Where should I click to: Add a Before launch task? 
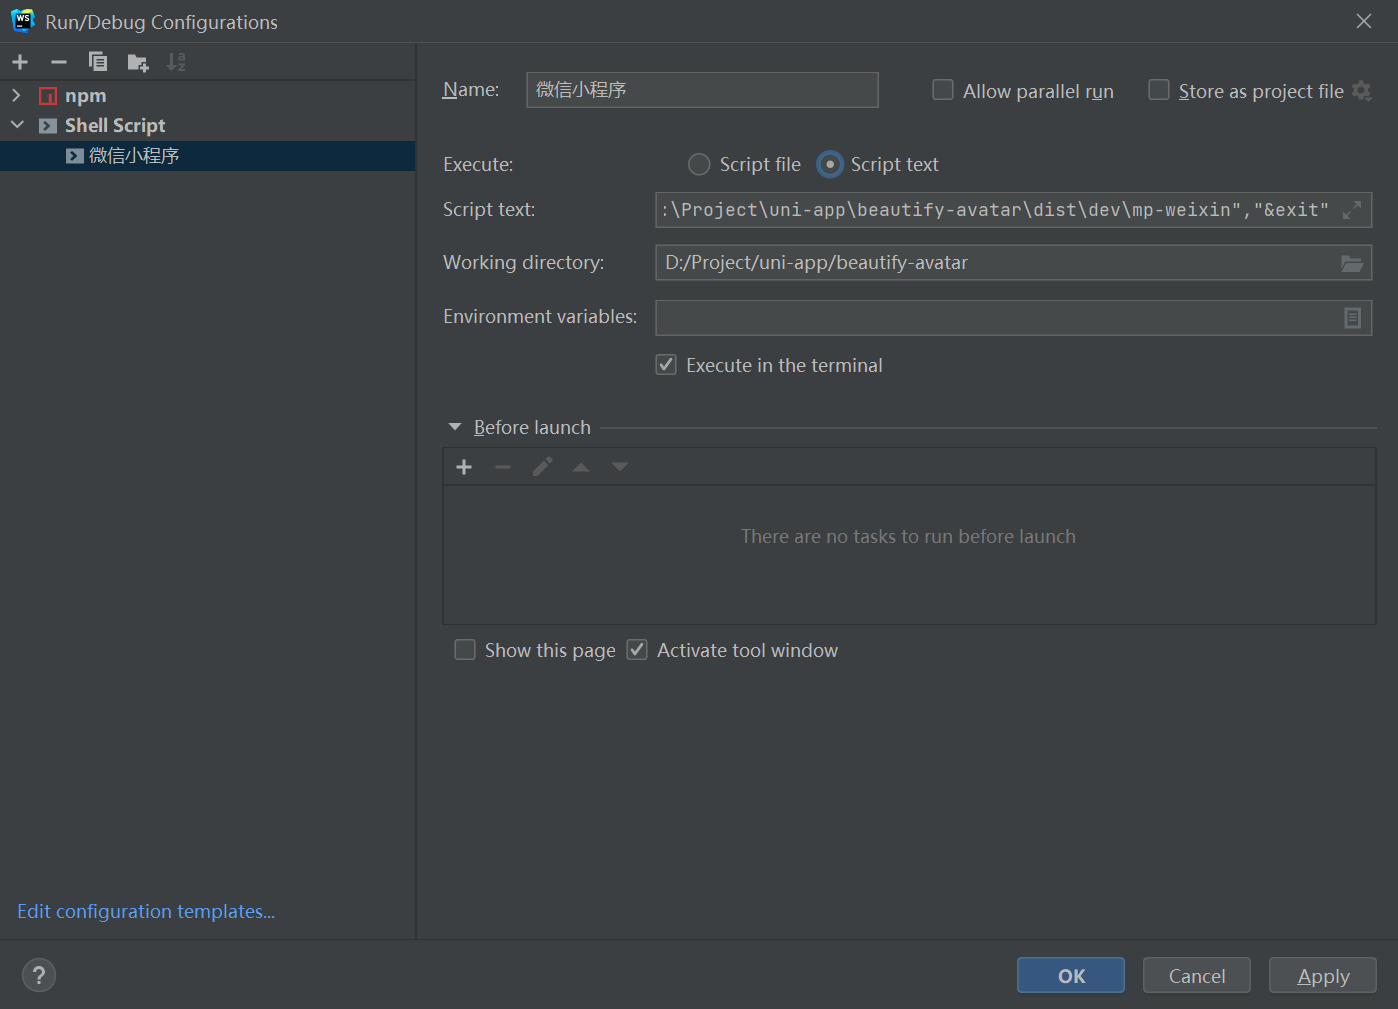tap(464, 467)
